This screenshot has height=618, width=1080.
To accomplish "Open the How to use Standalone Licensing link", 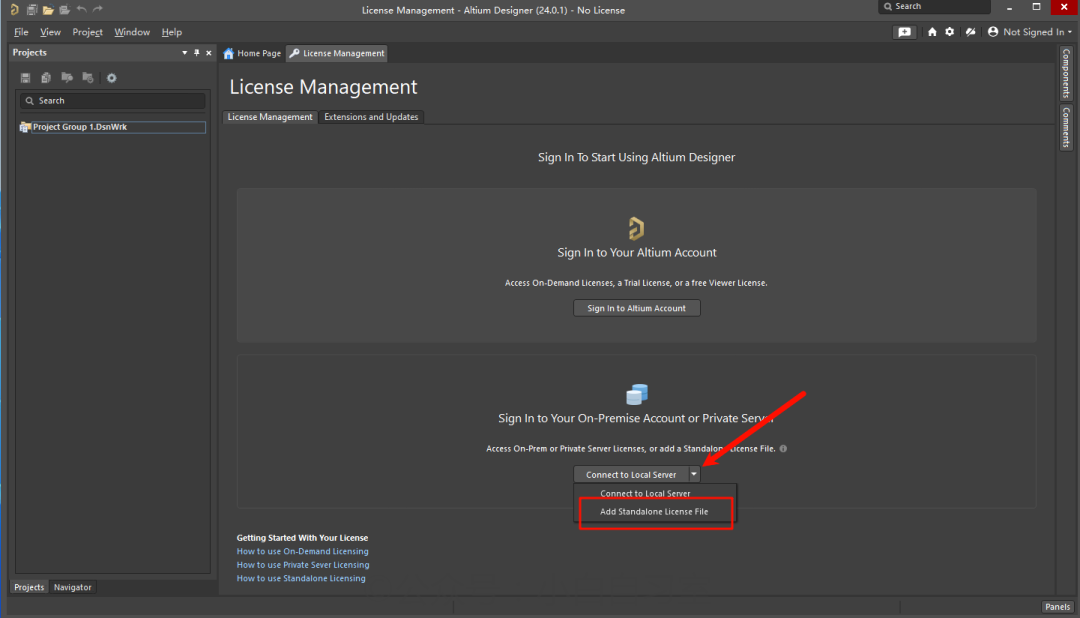I will pos(301,579).
